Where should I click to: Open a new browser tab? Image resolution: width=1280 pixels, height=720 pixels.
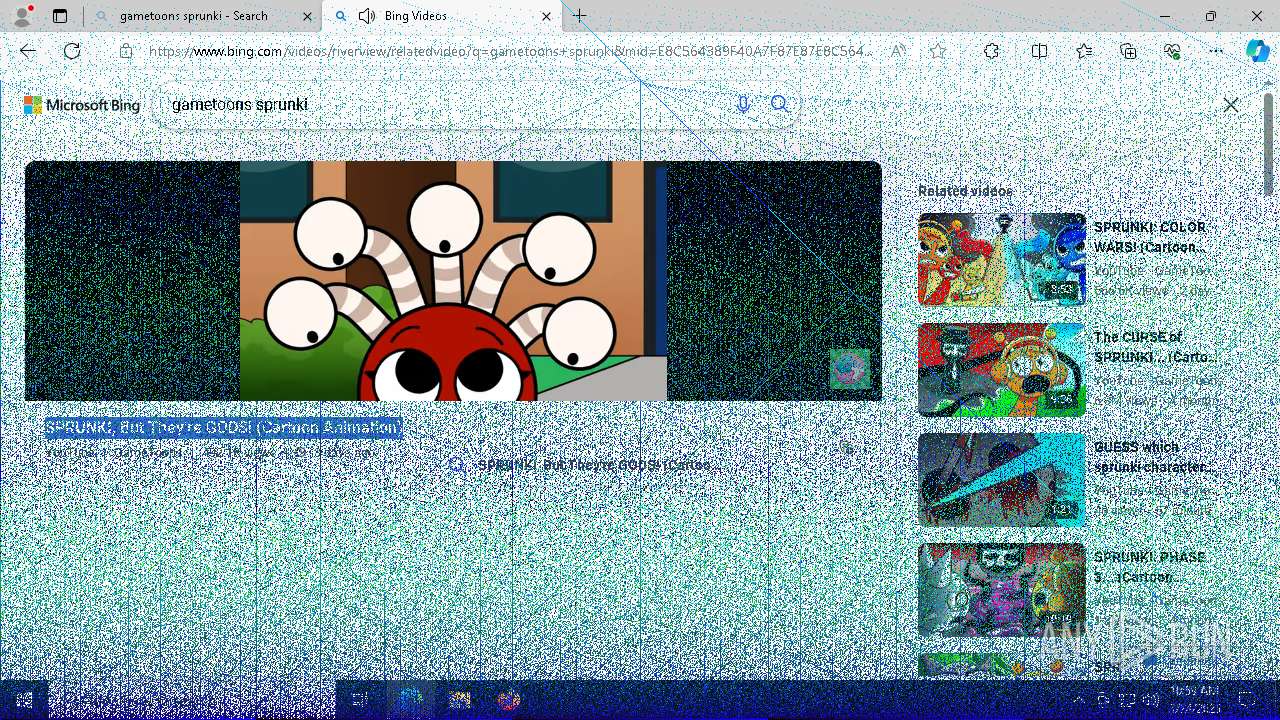pyautogui.click(x=580, y=16)
